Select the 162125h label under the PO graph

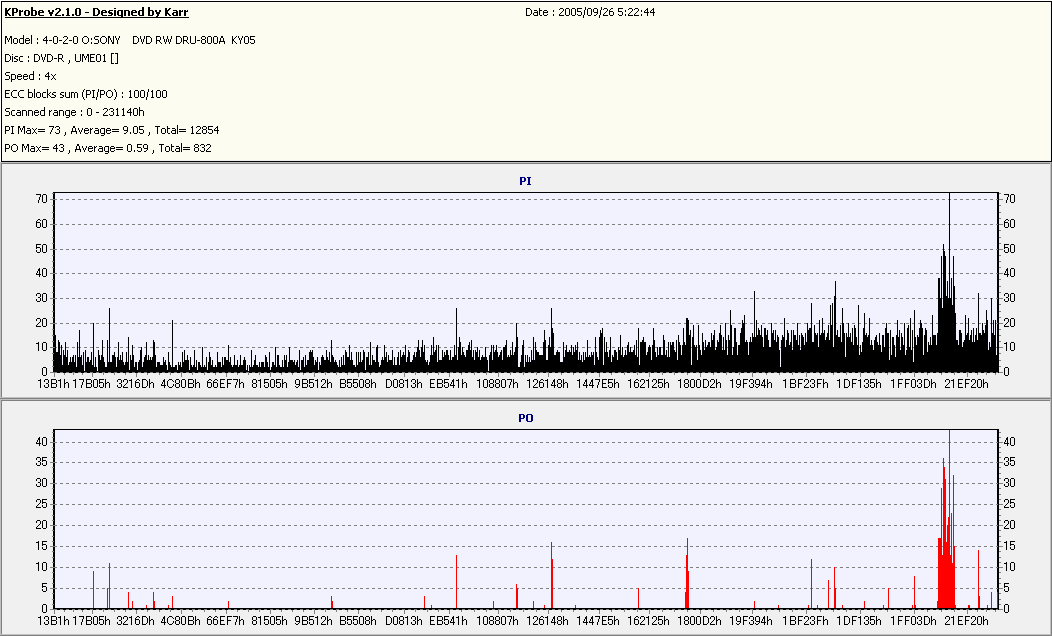coord(648,621)
